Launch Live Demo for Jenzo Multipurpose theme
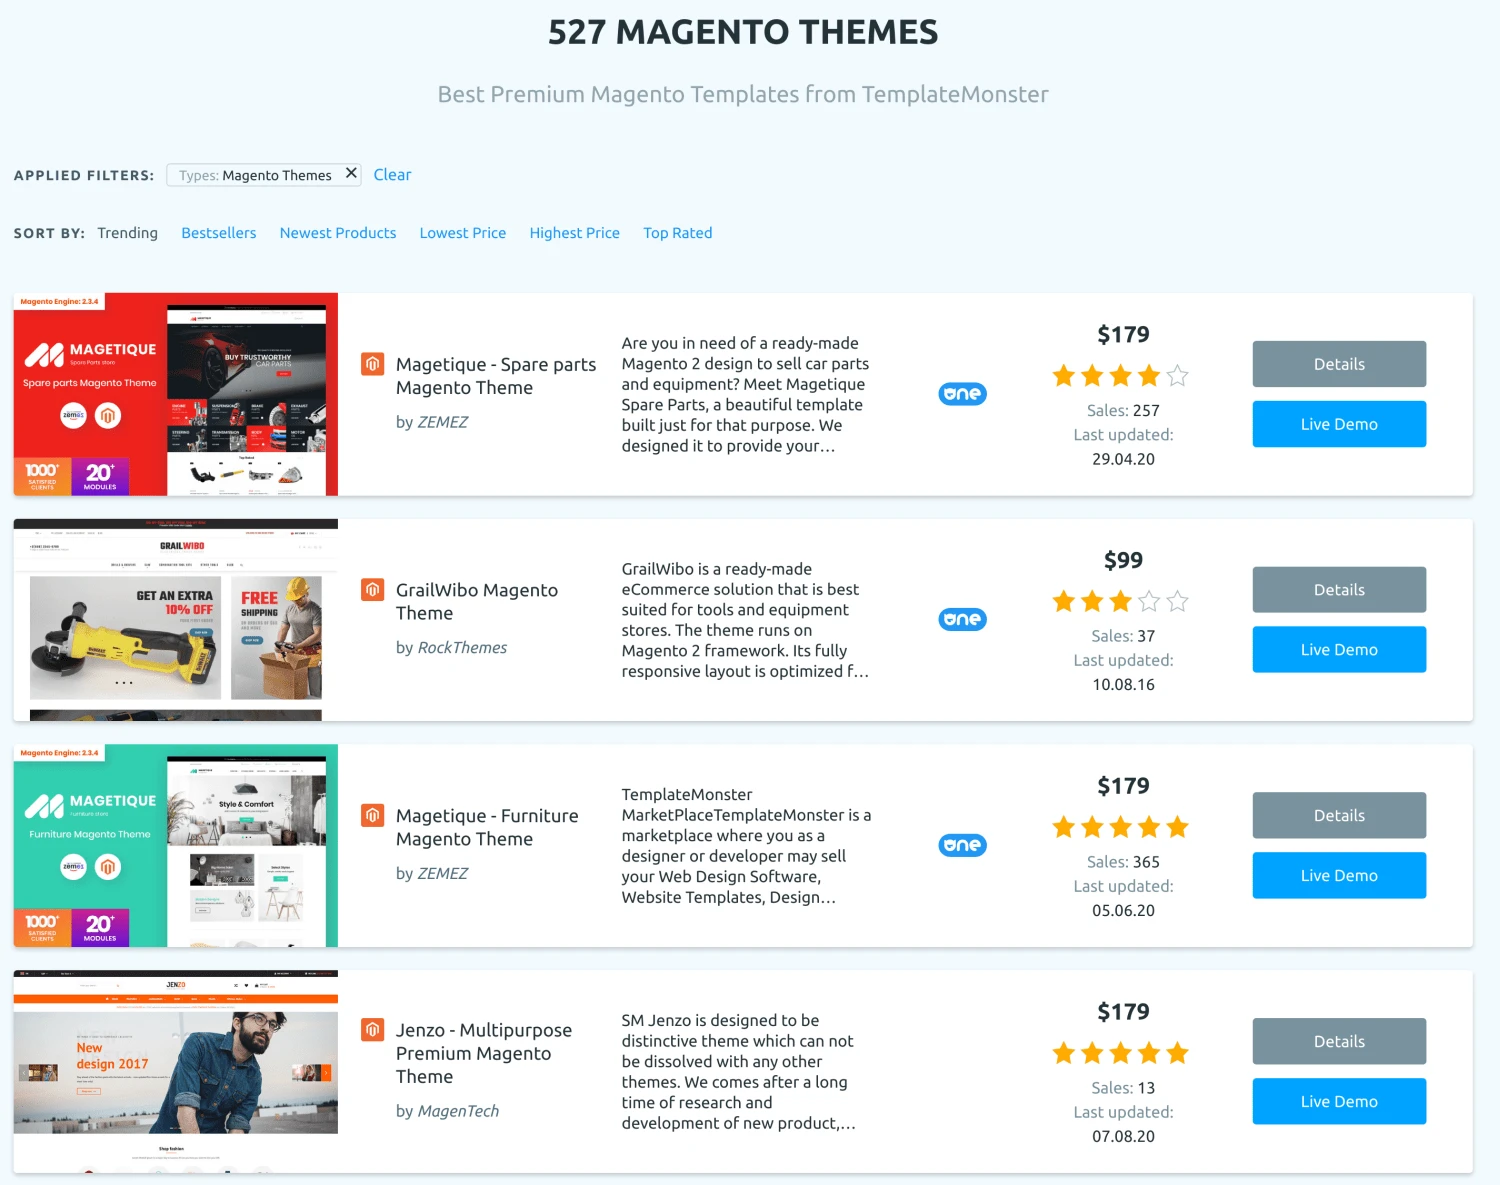Image resolution: width=1500 pixels, height=1185 pixels. pyautogui.click(x=1338, y=1101)
